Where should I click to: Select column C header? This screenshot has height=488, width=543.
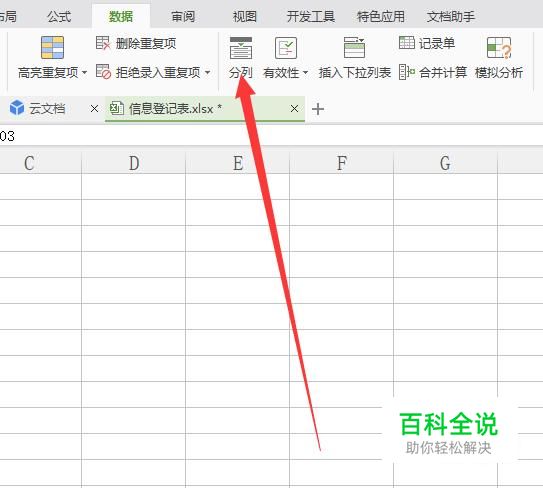(x=40, y=163)
